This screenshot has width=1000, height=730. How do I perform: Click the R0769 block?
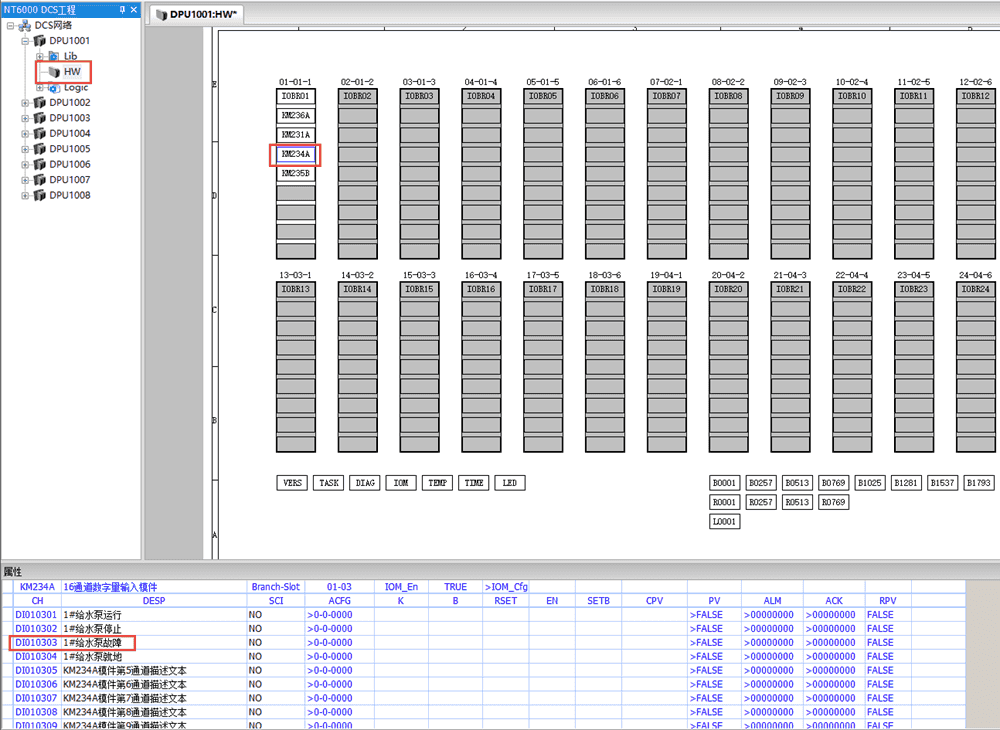(x=834, y=502)
